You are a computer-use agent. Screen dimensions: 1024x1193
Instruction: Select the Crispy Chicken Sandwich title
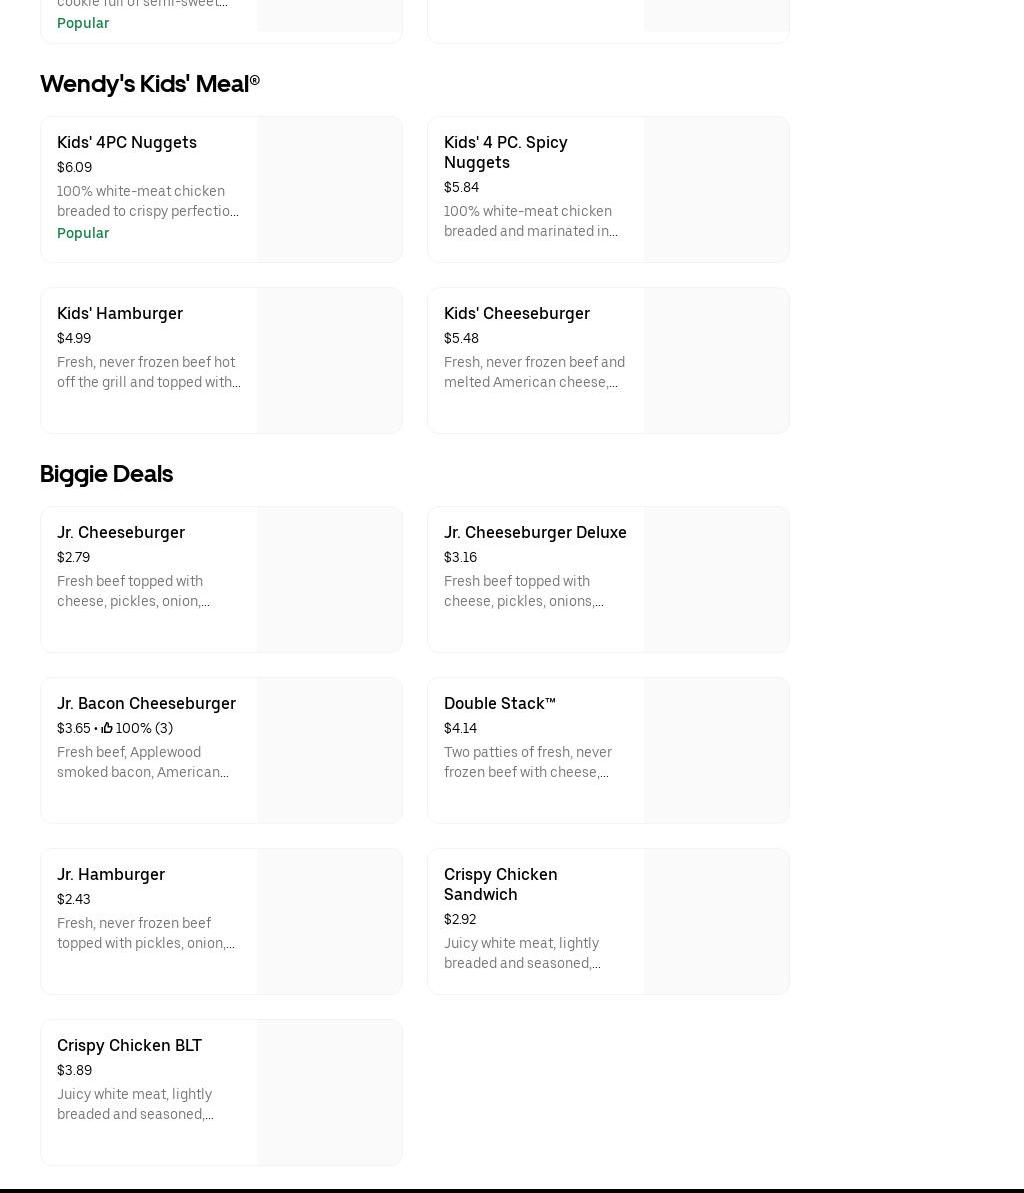pos(501,885)
